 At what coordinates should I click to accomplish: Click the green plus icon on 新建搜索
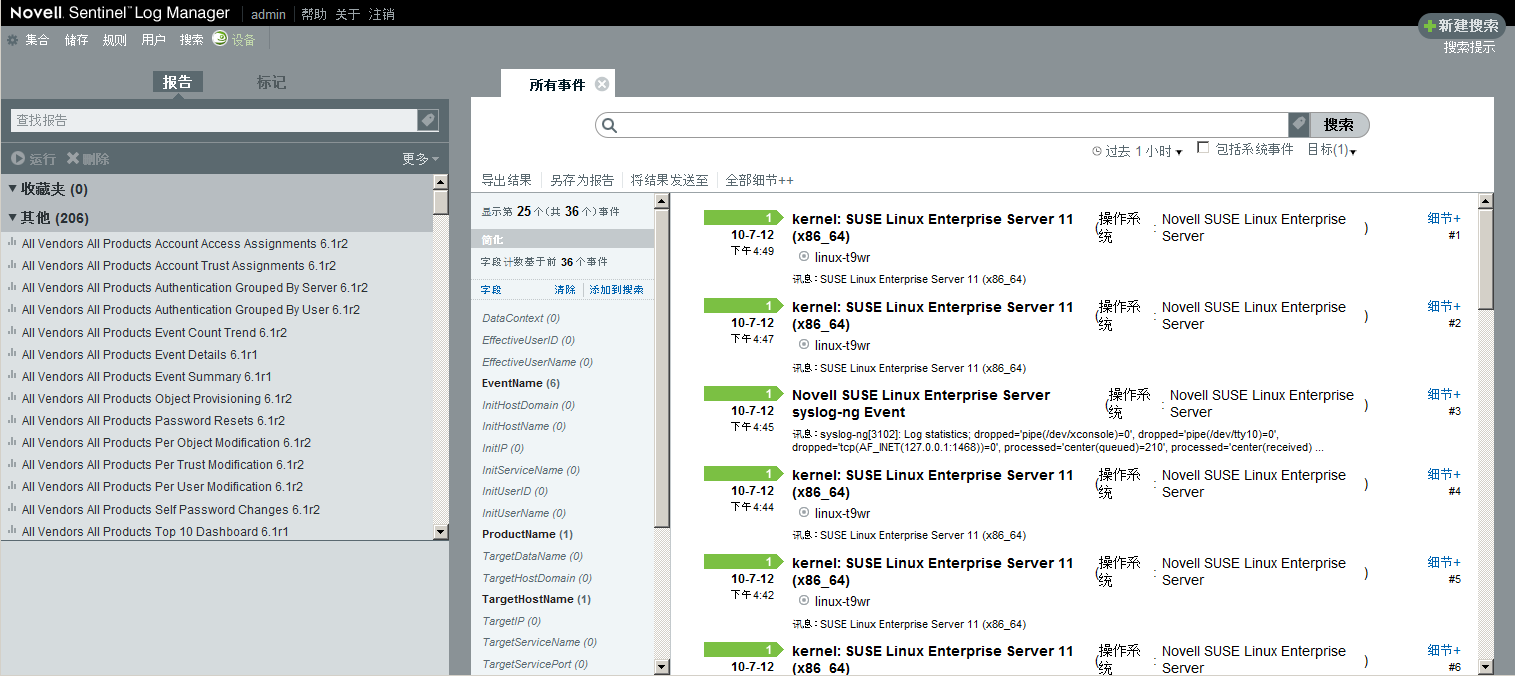1430,26
